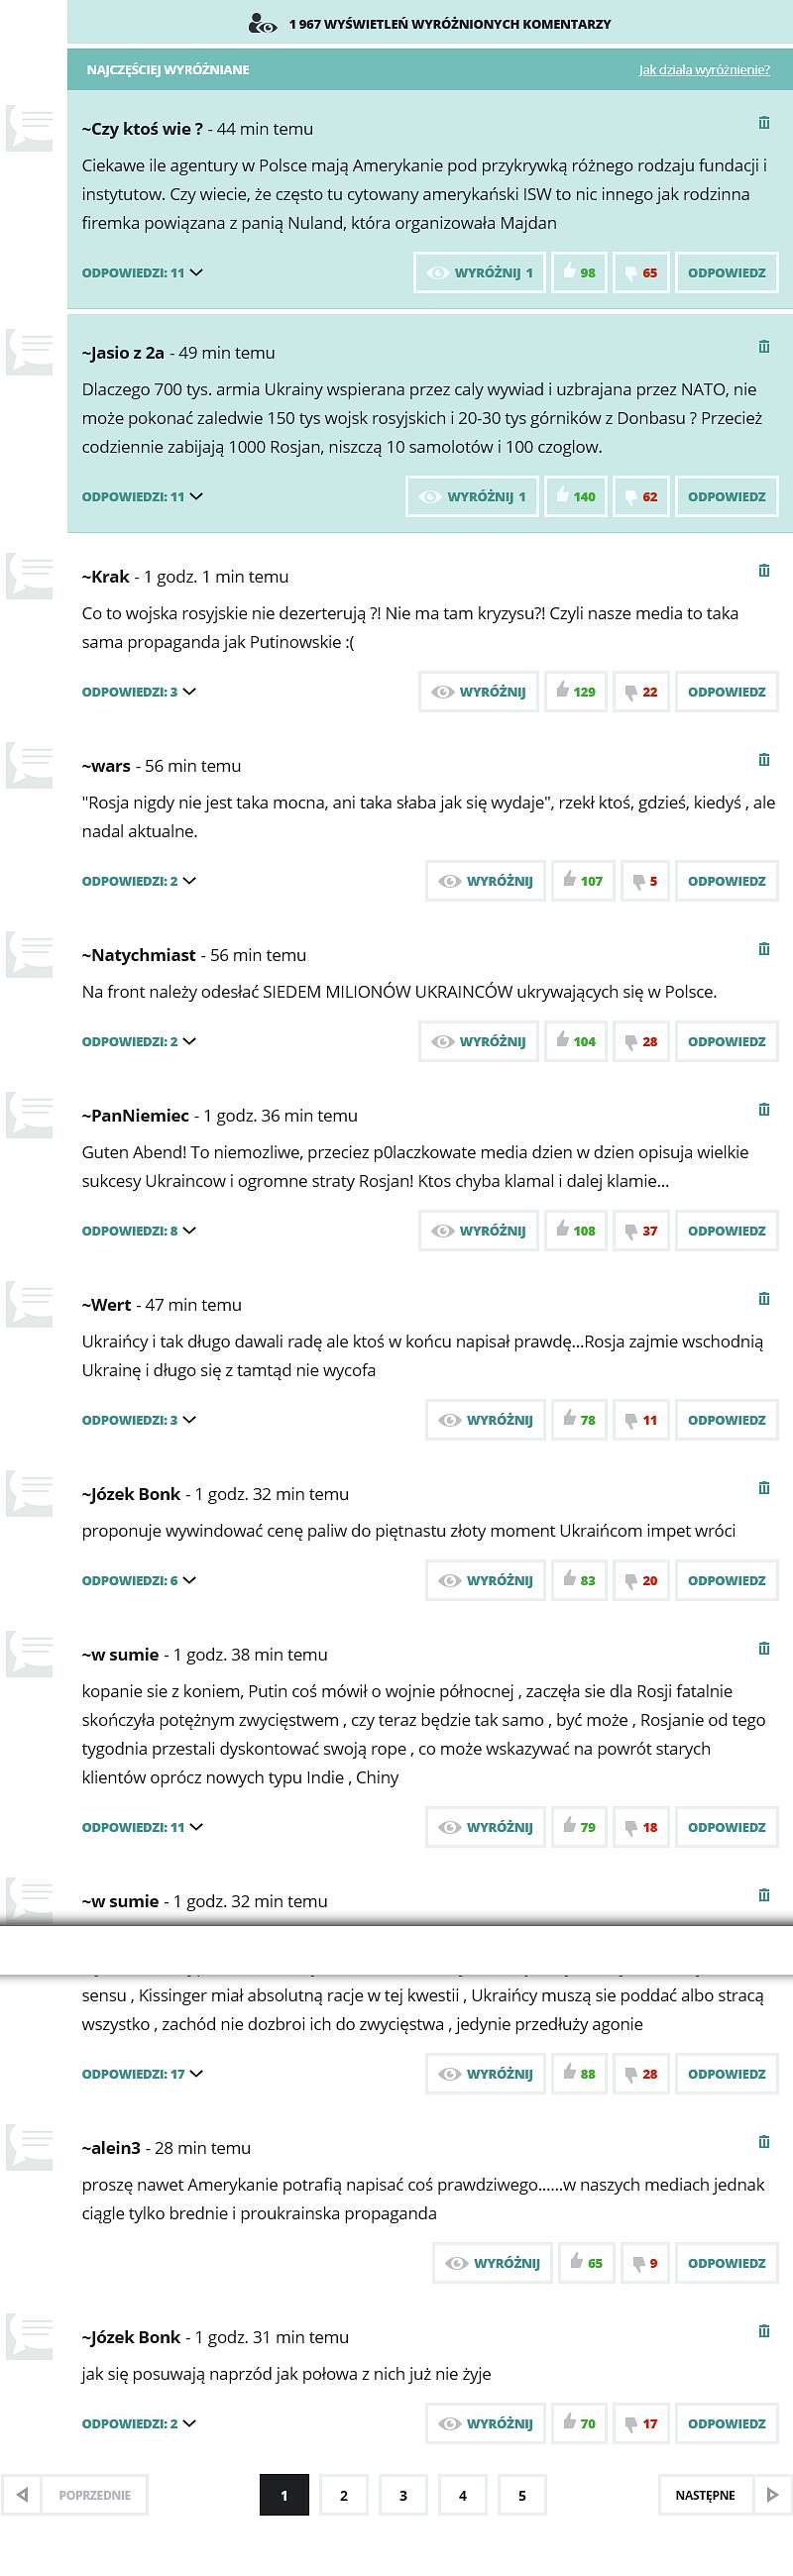Viewport: 793px width, 2576px height.
Task: Click trash icon on wars comment
Action: pos(764,759)
